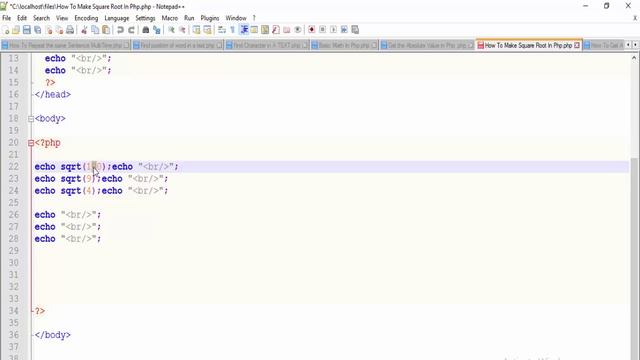Viewport: 640px width, 360px height.
Task: Open the Edit menu
Action: [22, 18]
